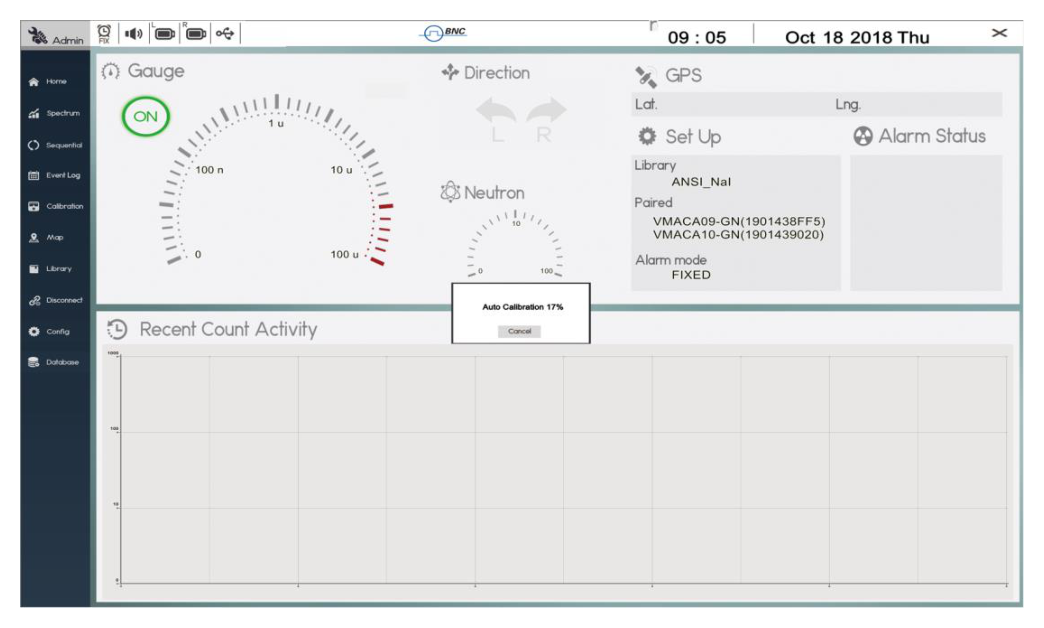
Task: Open the Sequential mode
Action: (x=55, y=145)
